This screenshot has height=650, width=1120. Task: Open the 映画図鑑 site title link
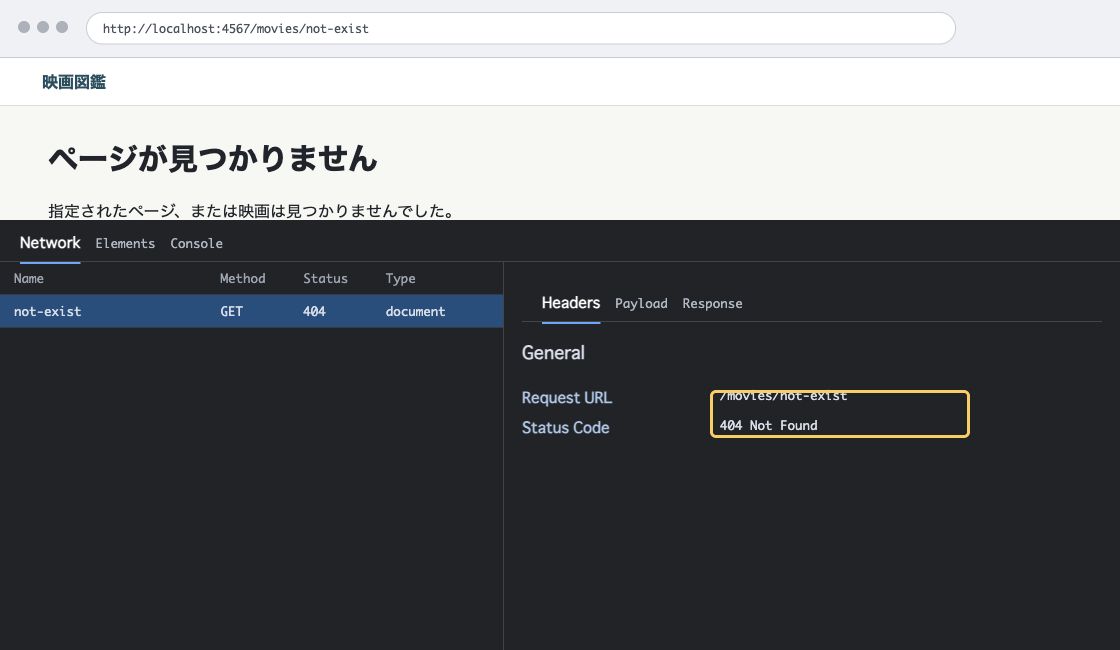click(x=74, y=82)
